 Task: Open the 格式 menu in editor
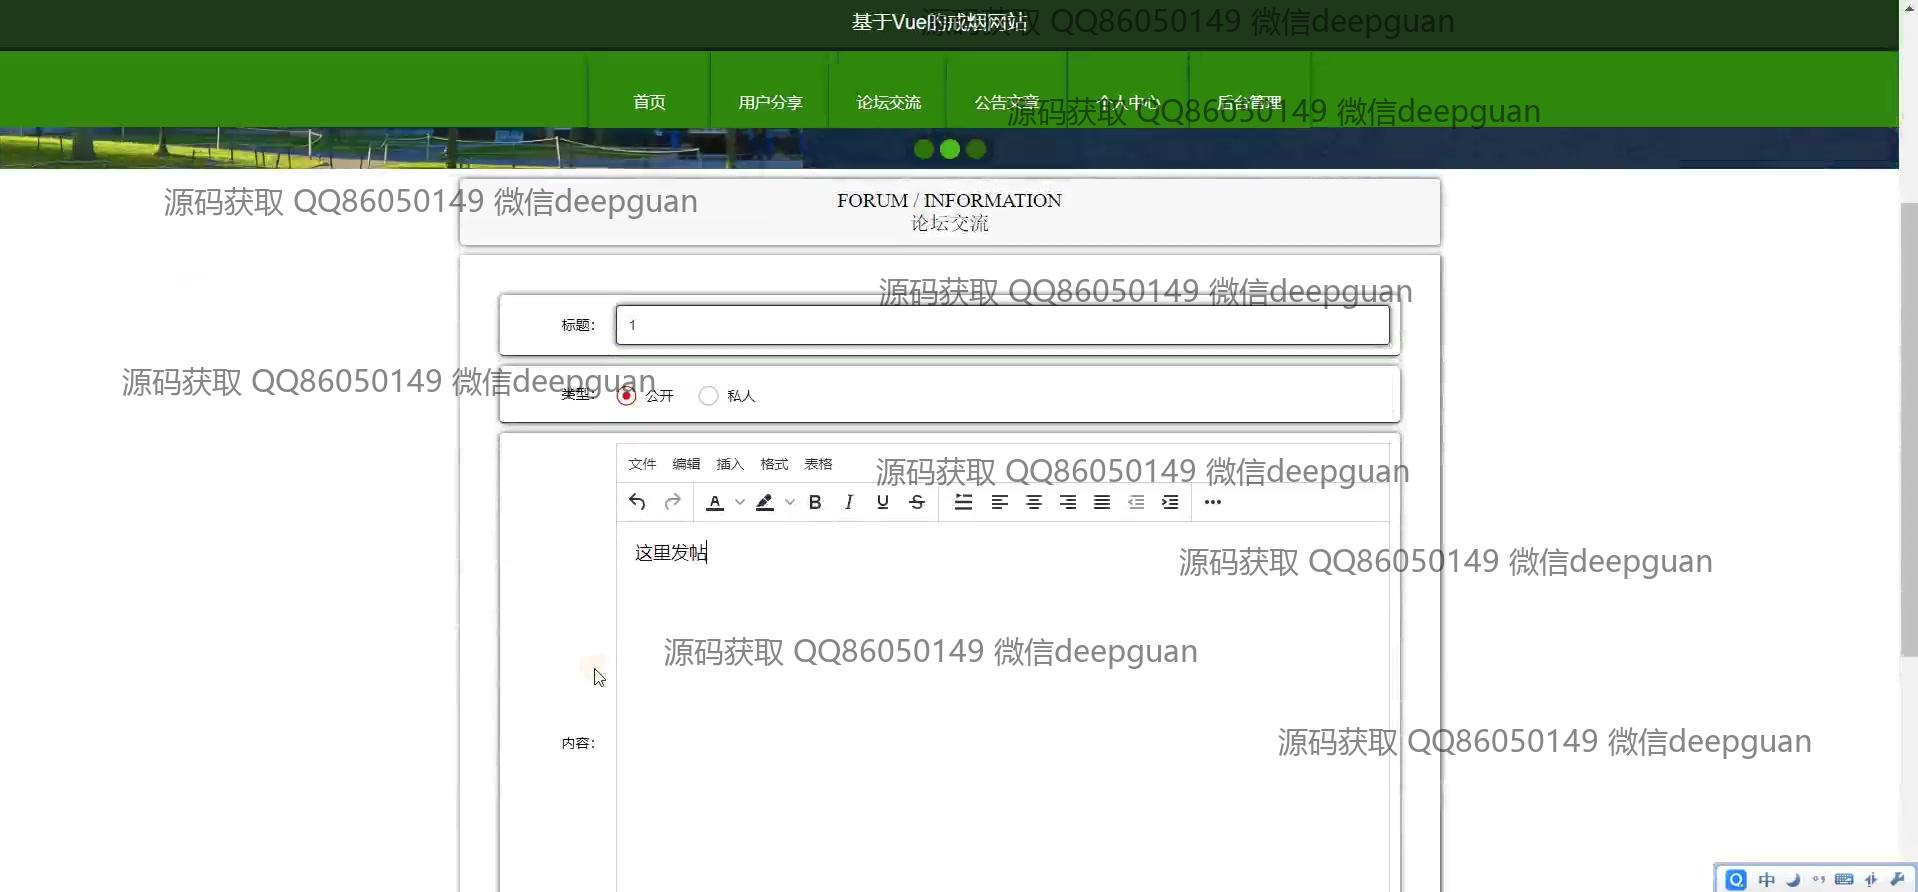(x=774, y=464)
